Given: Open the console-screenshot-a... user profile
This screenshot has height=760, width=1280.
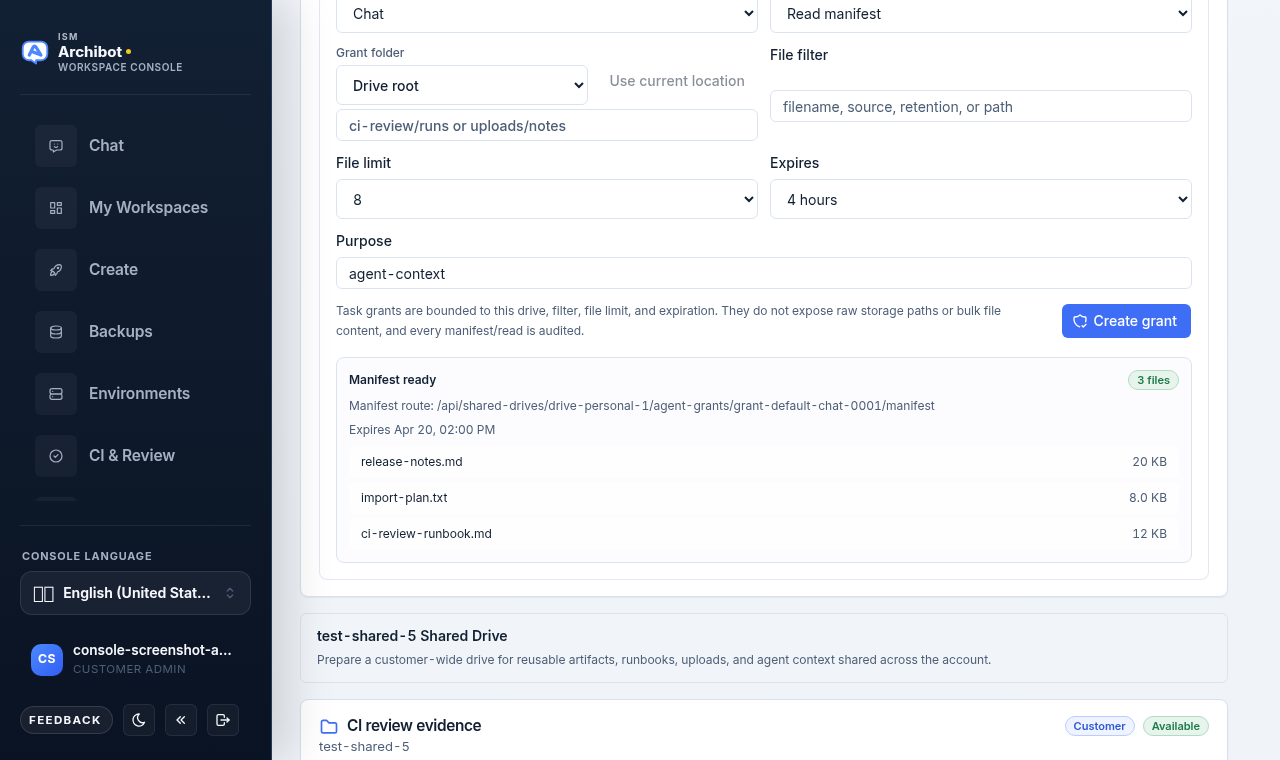Looking at the screenshot, I should pyautogui.click(x=135, y=659).
